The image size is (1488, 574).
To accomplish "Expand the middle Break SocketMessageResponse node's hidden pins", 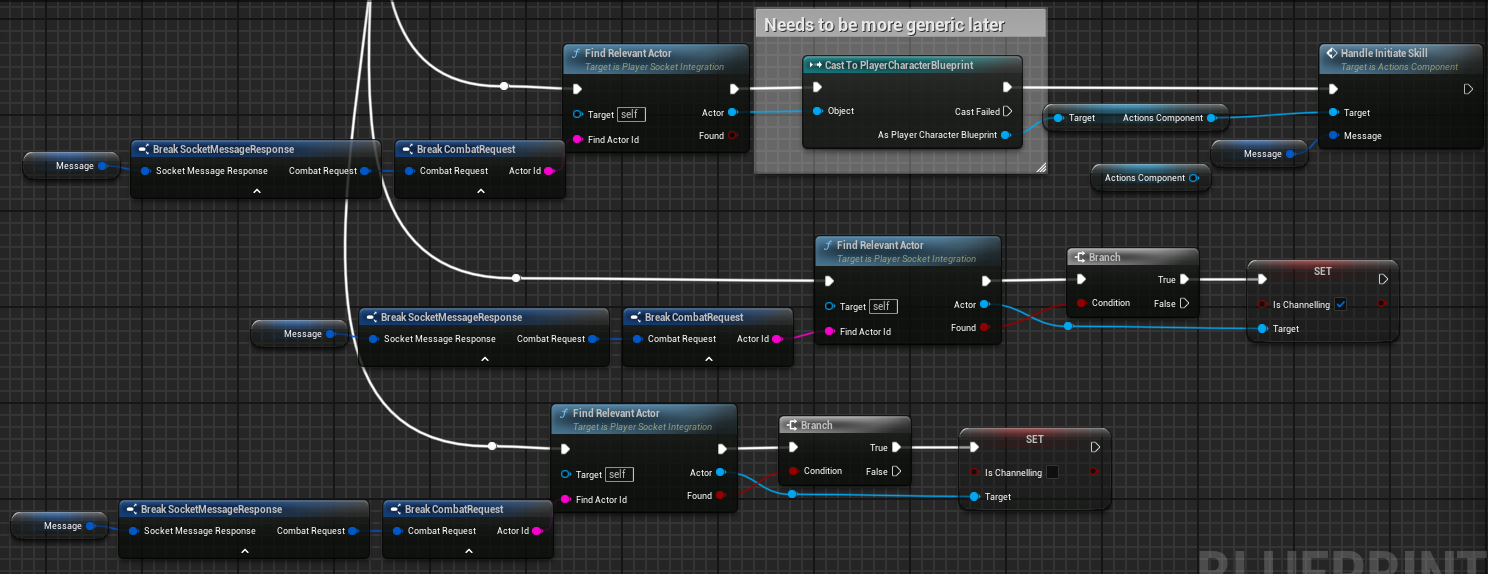I will tap(485, 358).
